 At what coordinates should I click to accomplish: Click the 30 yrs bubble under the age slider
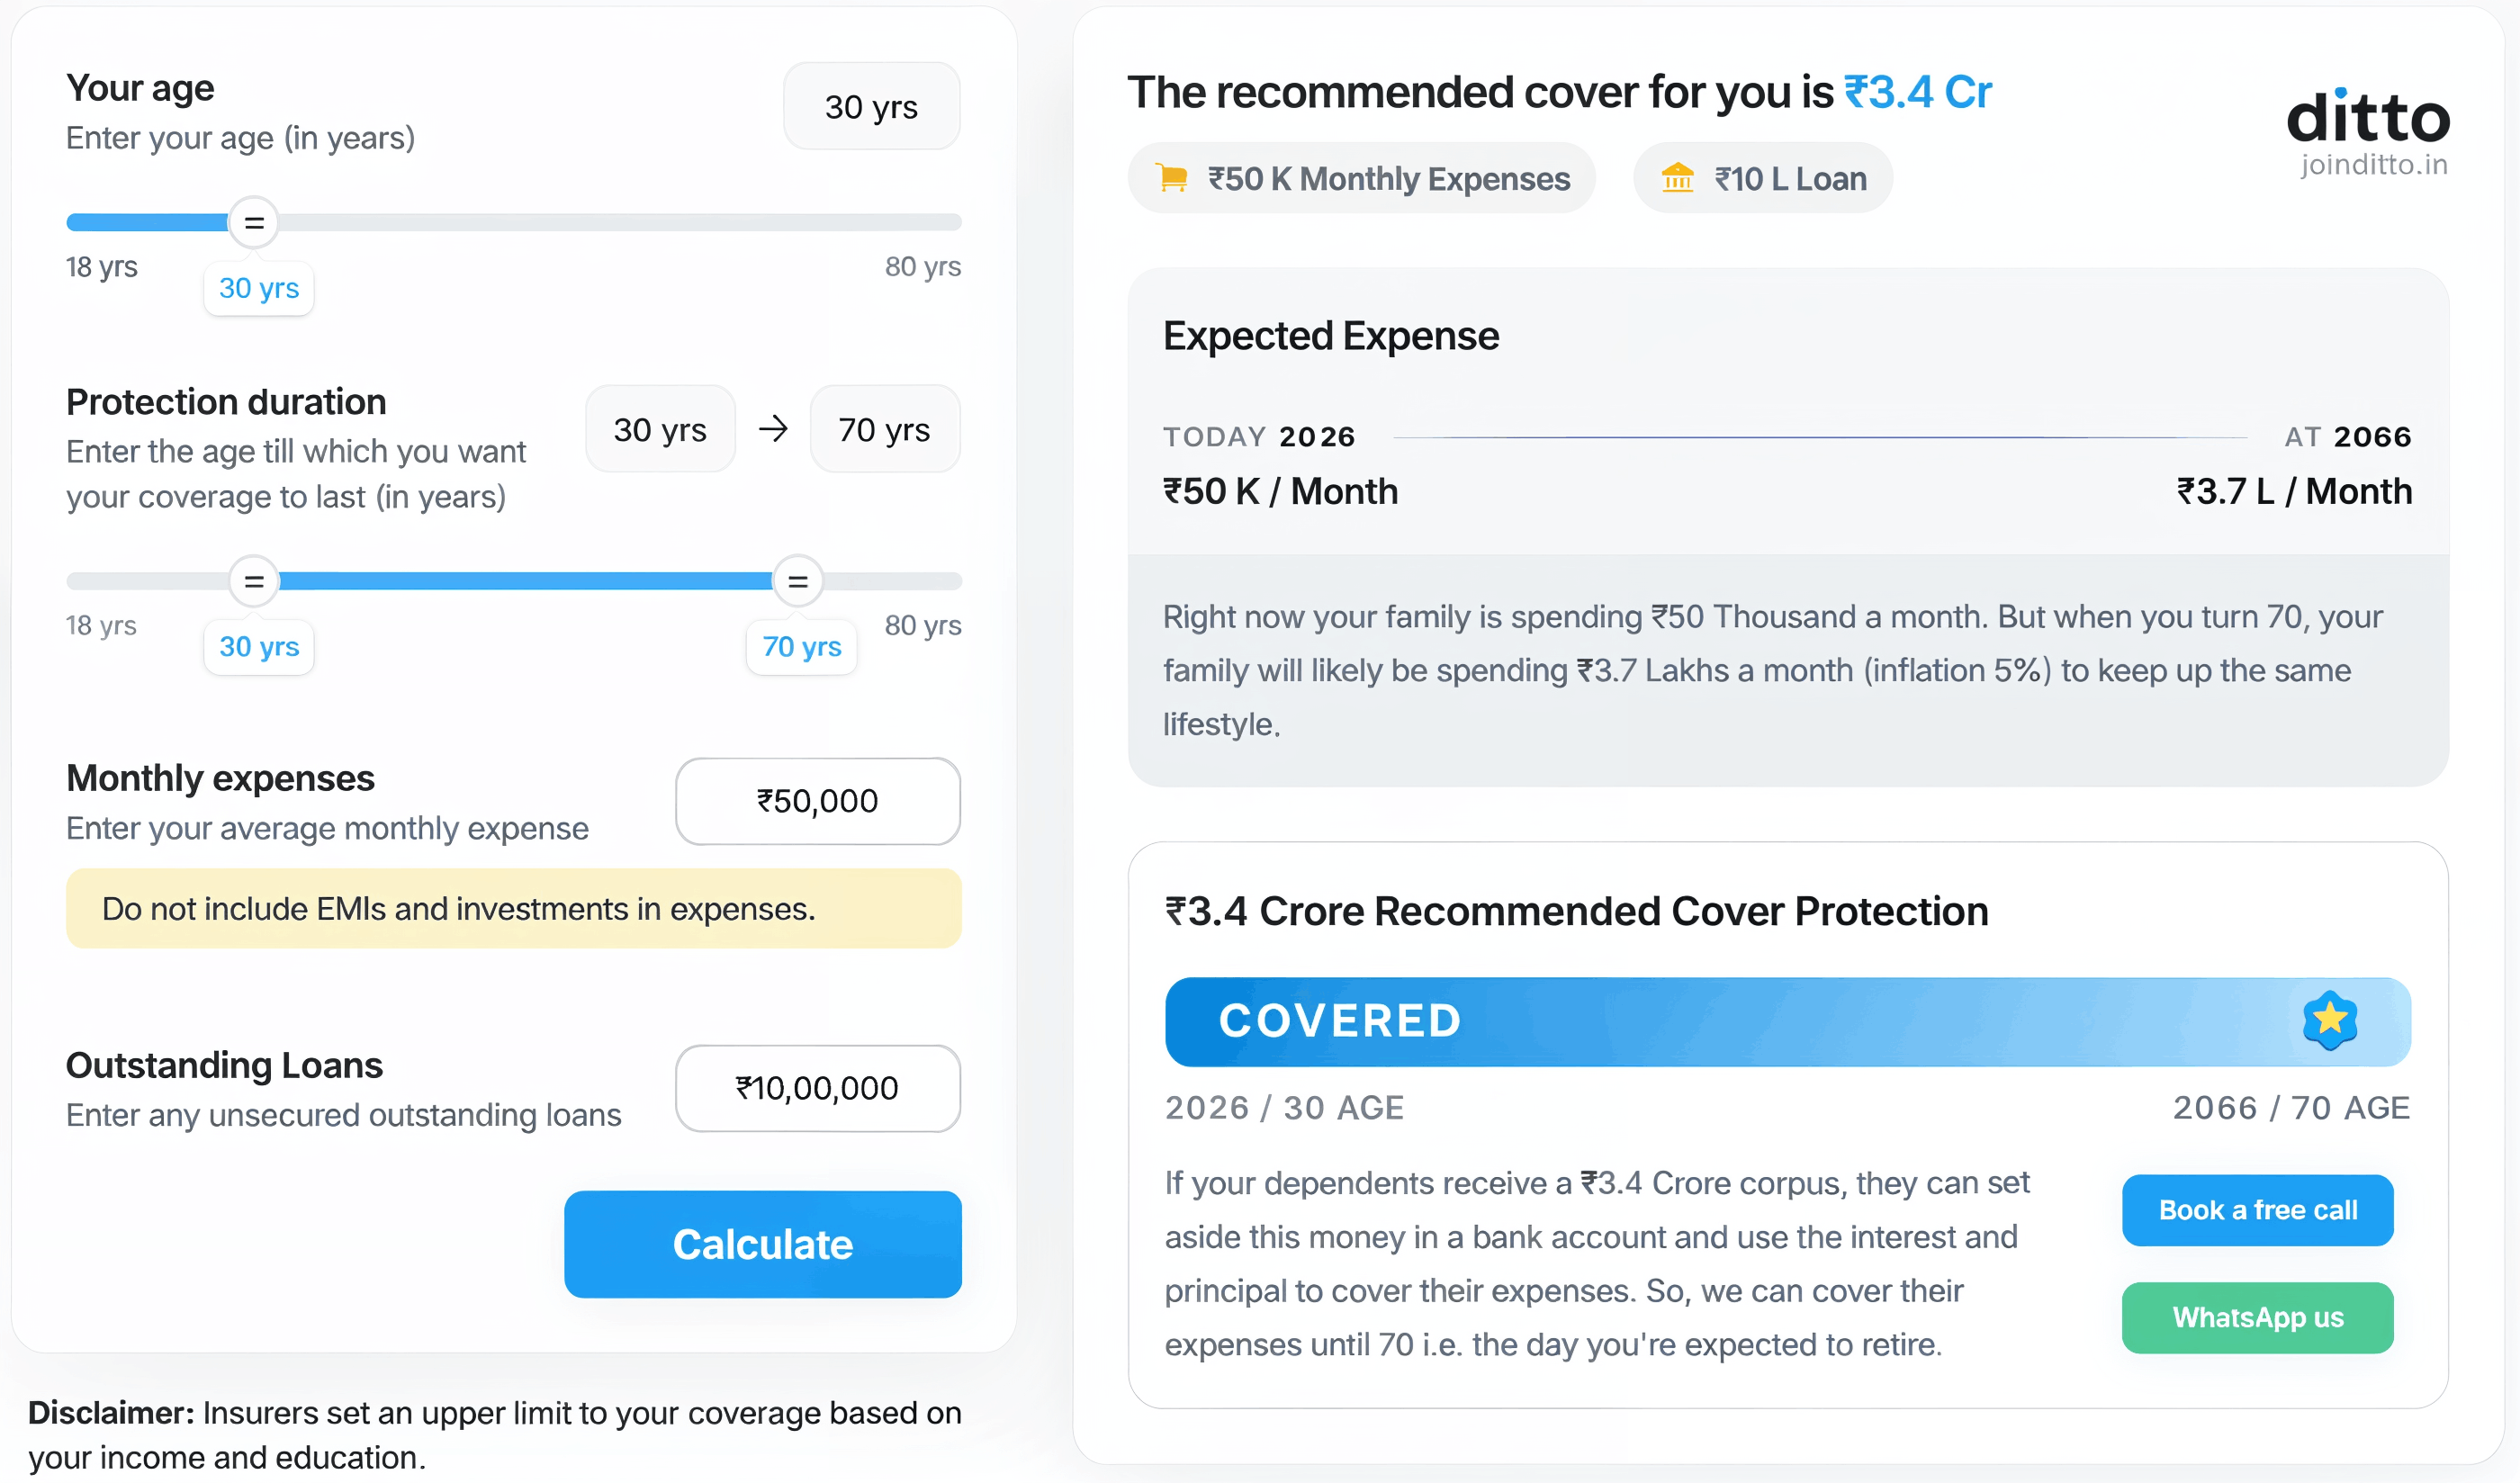click(x=258, y=288)
